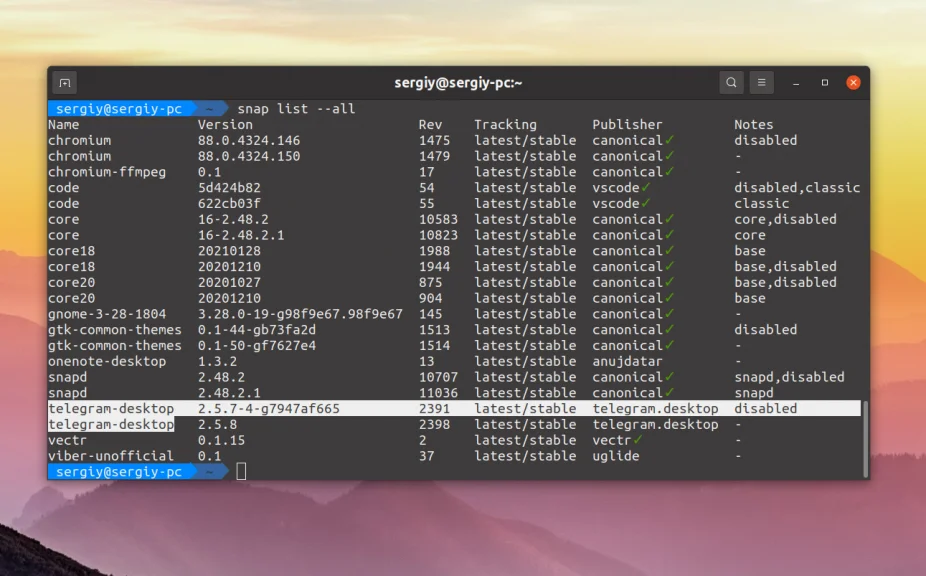Select the word disabled on the chromium row
The width and height of the screenshot is (926, 576).
[765, 140]
